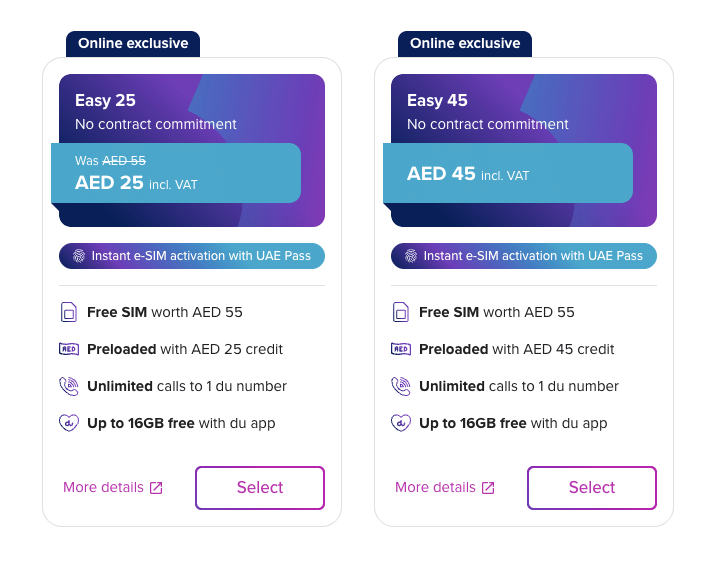Click the Easy 45 plan title
Viewport: 714px width, 568px height.
click(437, 100)
